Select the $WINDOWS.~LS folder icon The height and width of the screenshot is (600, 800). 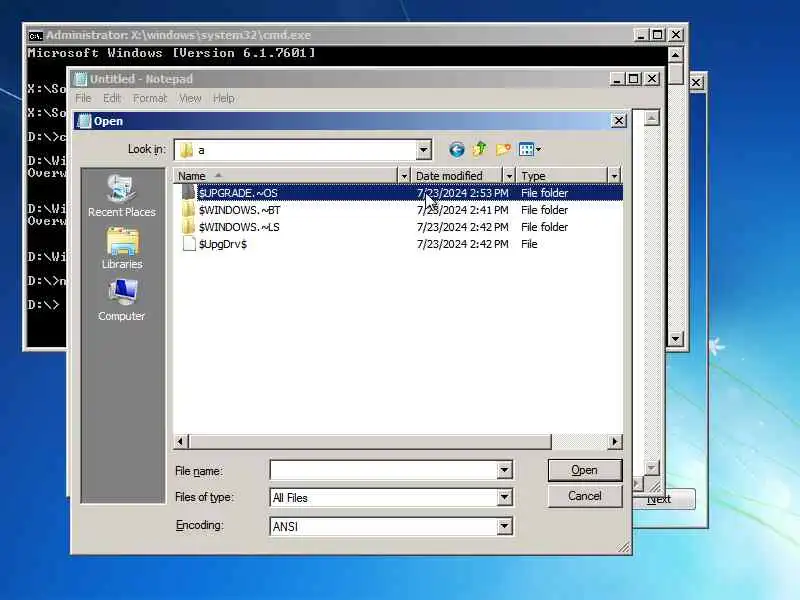189,227
